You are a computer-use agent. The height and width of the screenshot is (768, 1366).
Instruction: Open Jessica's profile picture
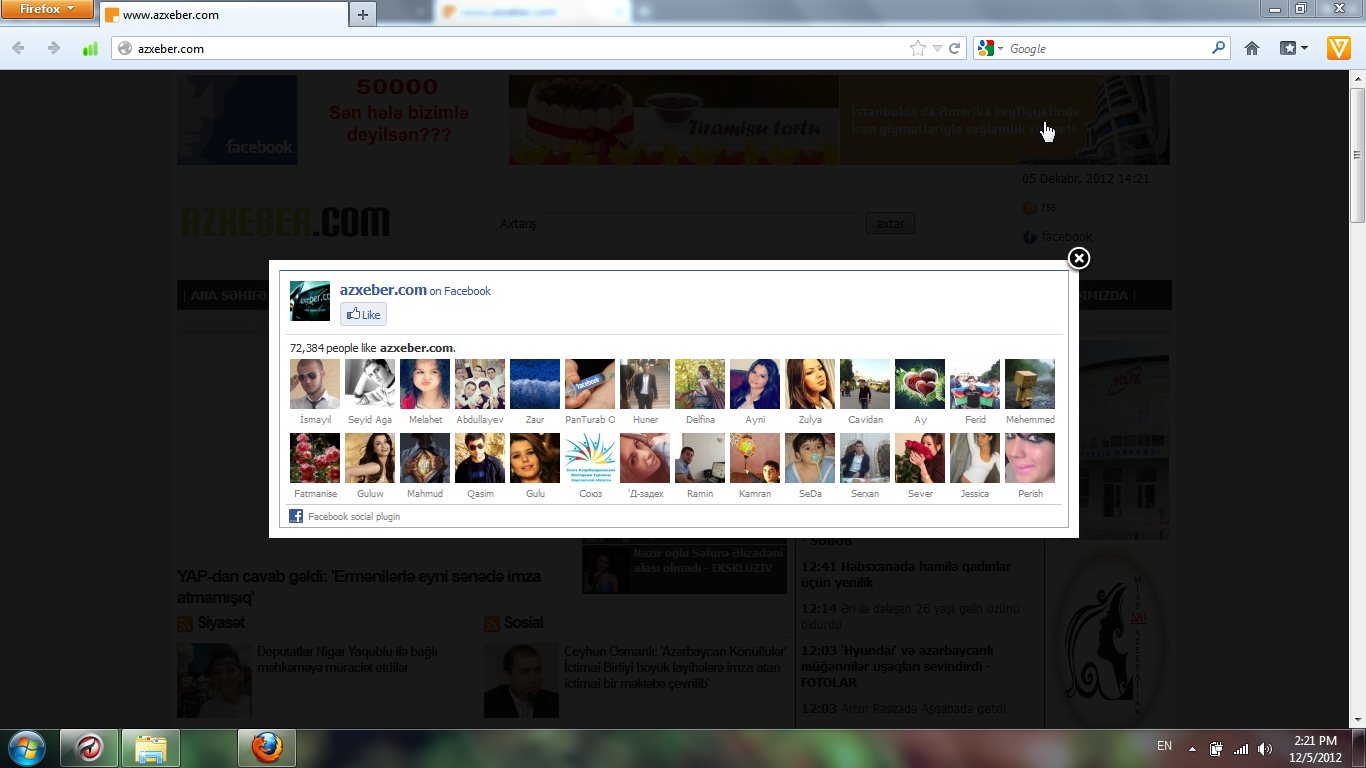(975, 458)
